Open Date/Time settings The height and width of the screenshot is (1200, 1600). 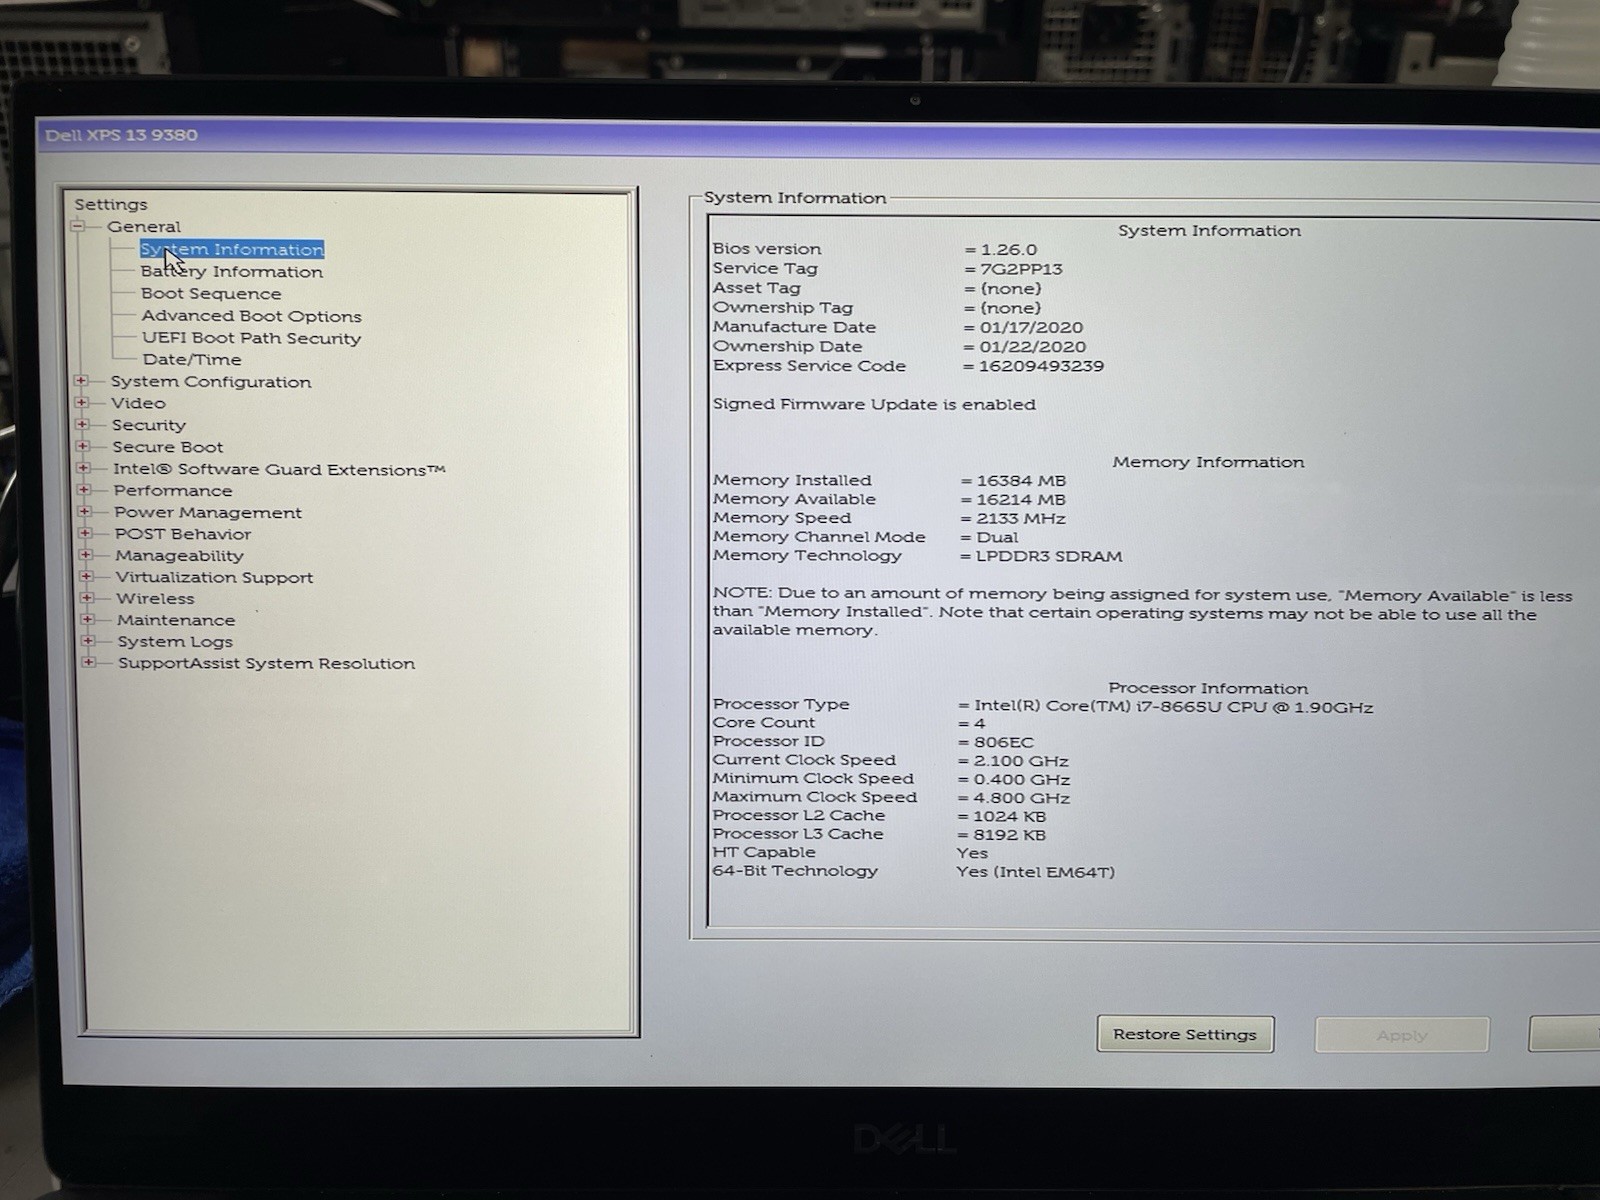192,359
